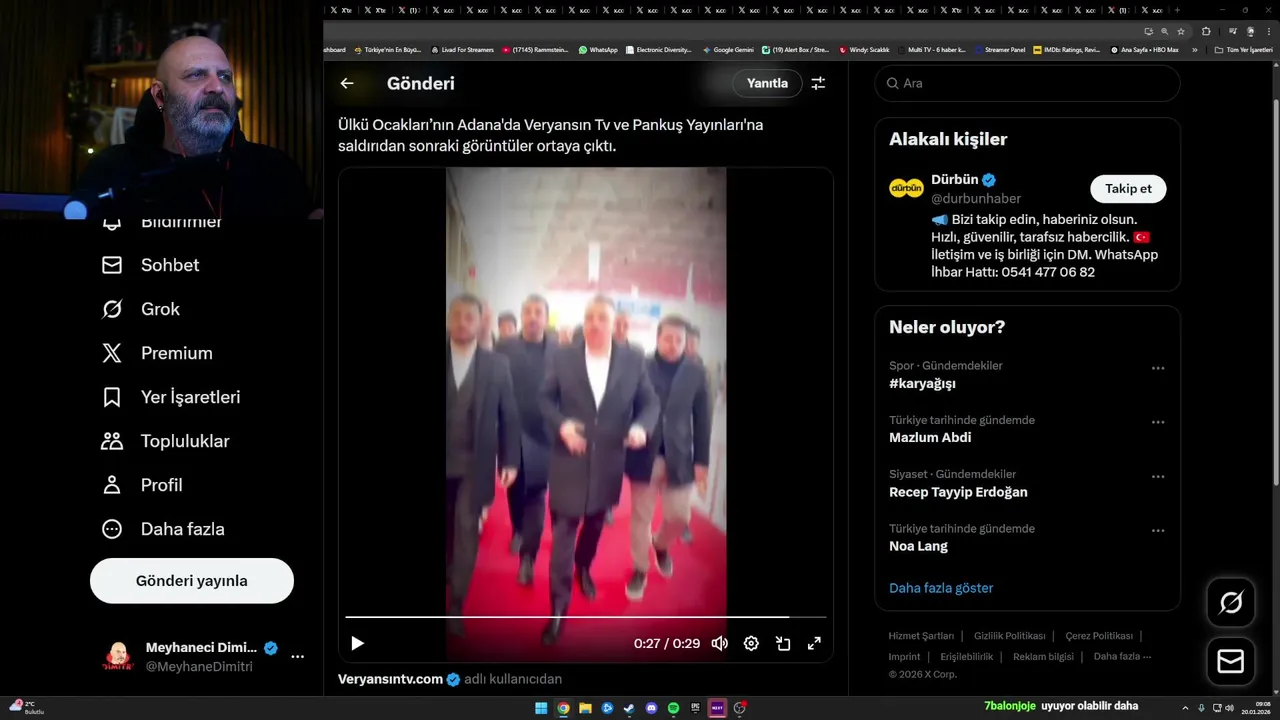Follow Dürbün with Takip et button
This screenshot has width=1280, height=720.
[1128, 188]
